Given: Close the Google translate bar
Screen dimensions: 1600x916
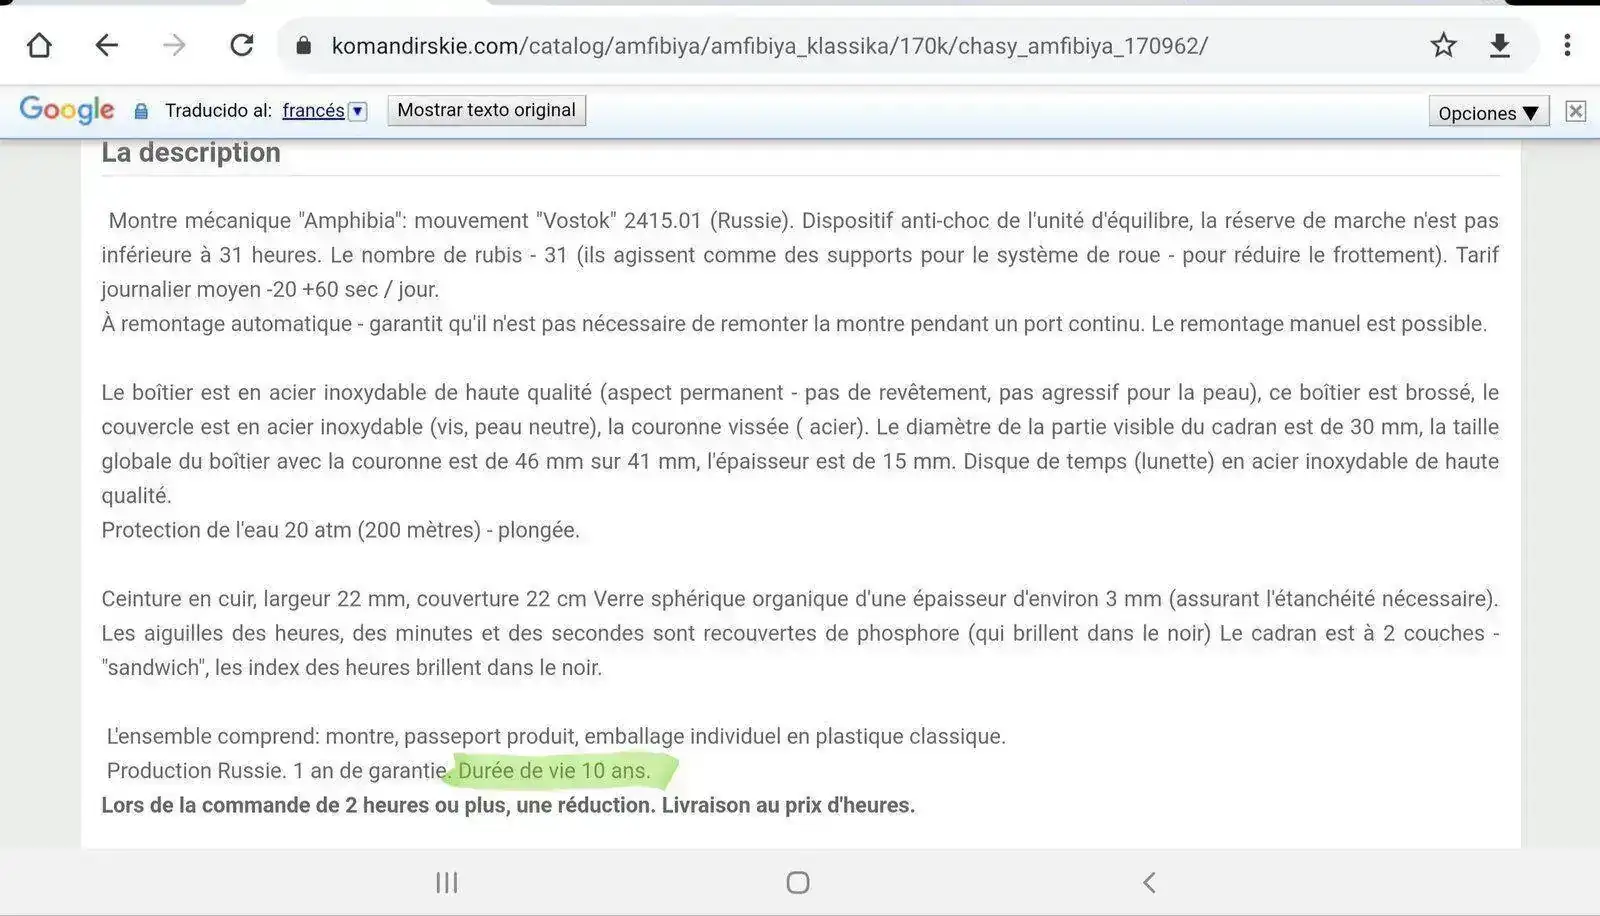Looking at the screenshot, I should click(x=1576, y=111).
